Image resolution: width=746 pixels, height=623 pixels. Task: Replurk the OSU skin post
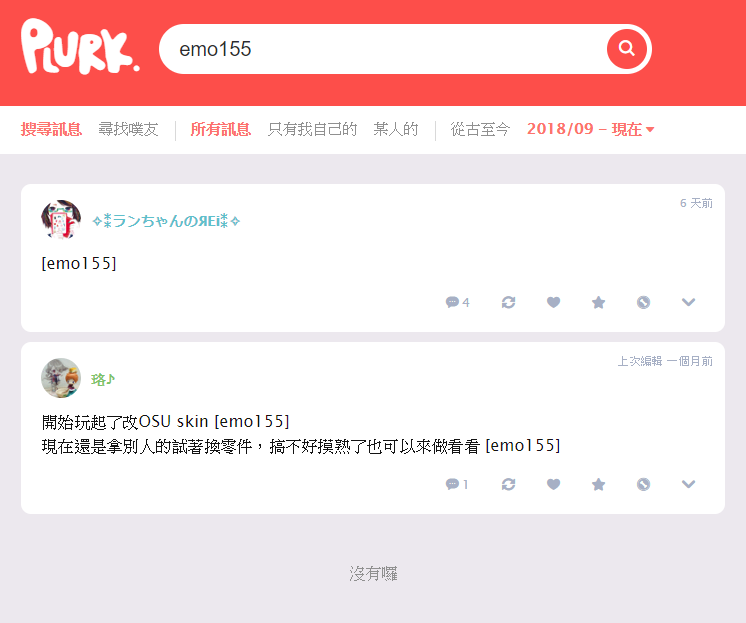pyautogui.click(x=508, y=485)
